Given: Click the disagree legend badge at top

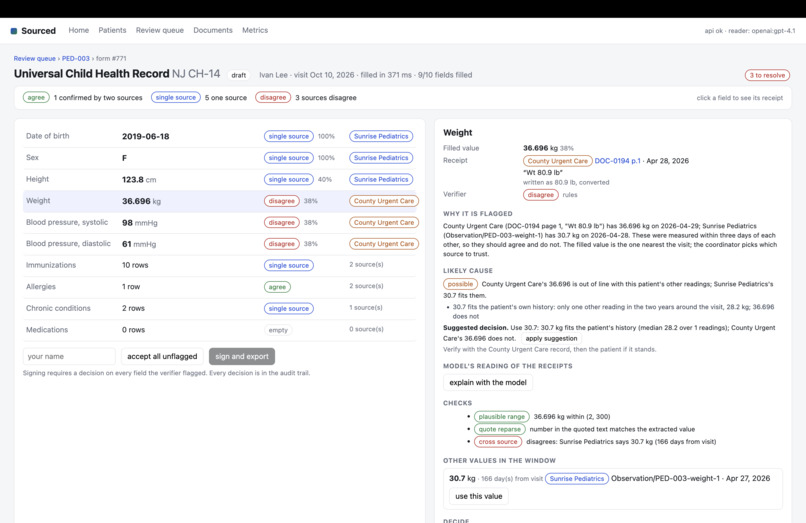Looking at the screenshot, I should [273, 98].
